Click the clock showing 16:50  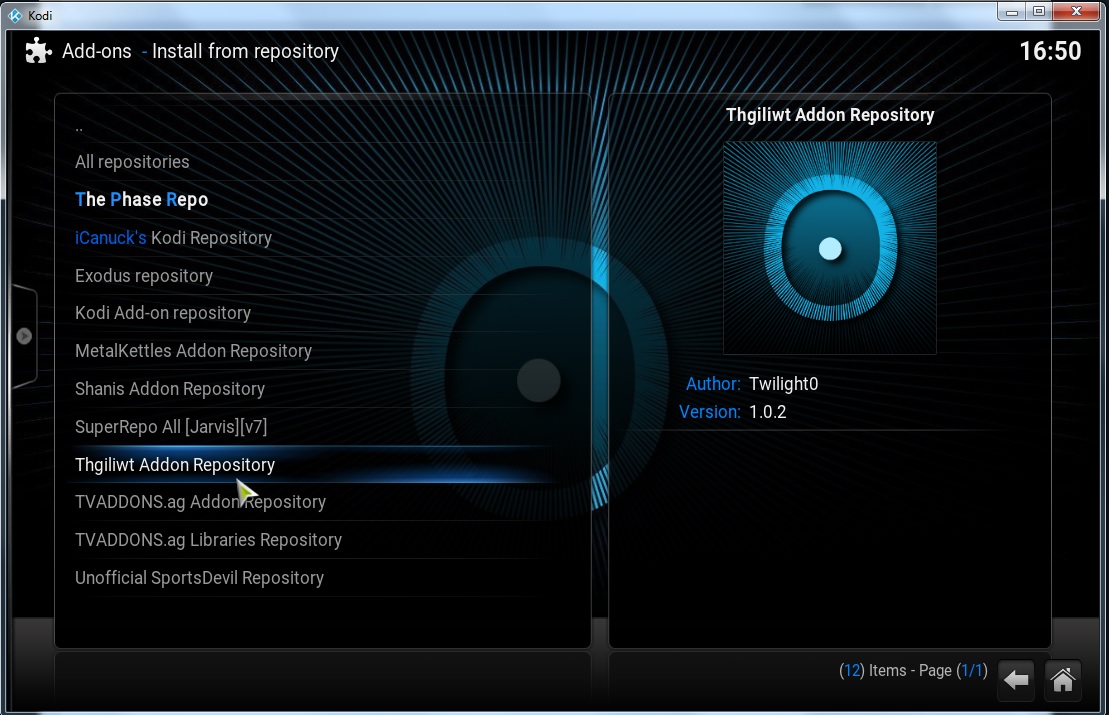coord(1050,51)
